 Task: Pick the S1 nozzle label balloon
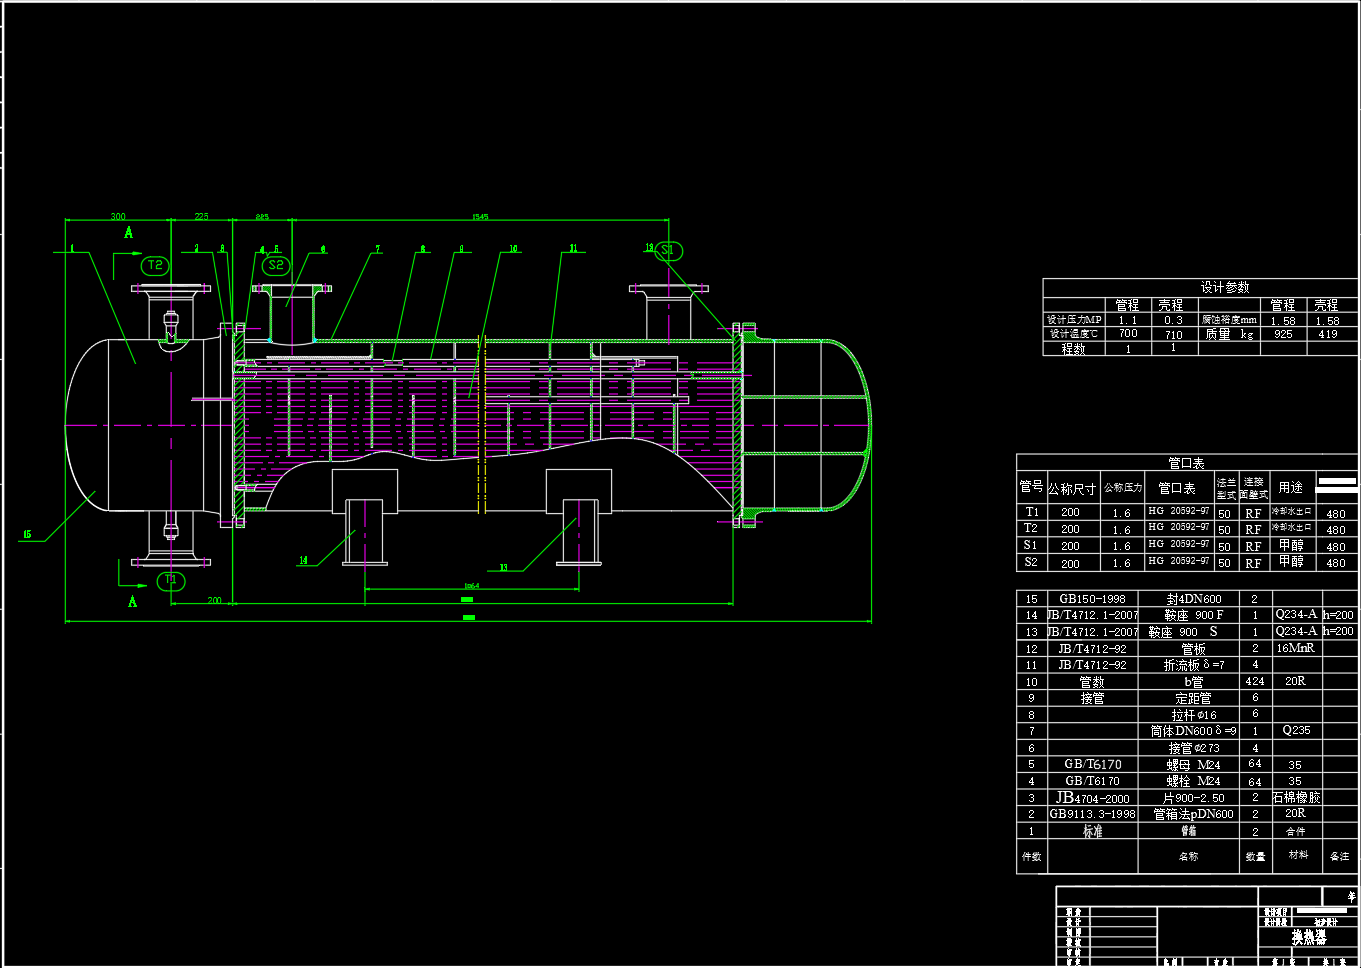pyautogui.click(x=668, y=250)
